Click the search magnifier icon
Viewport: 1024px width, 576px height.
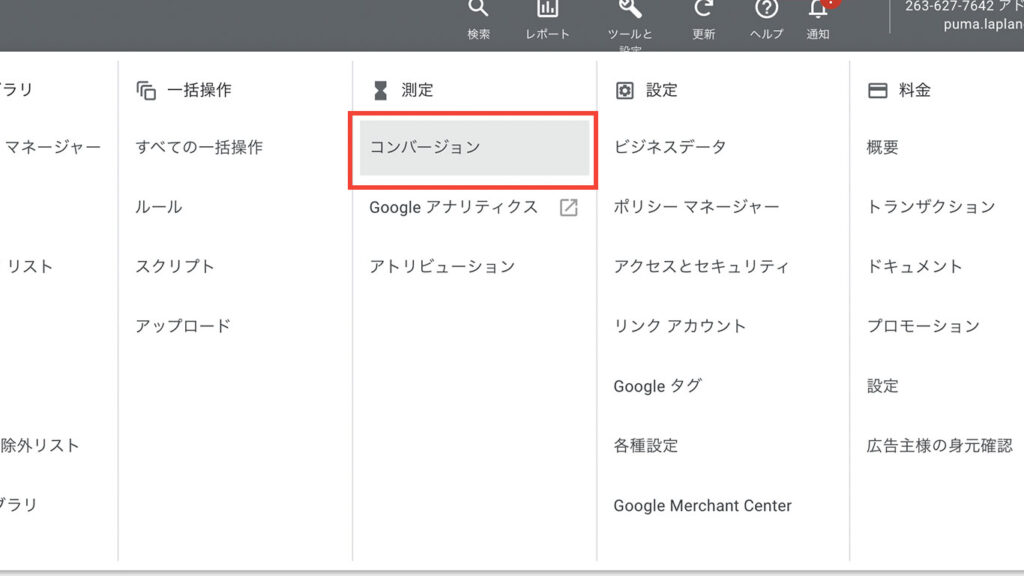coord(479,9)
